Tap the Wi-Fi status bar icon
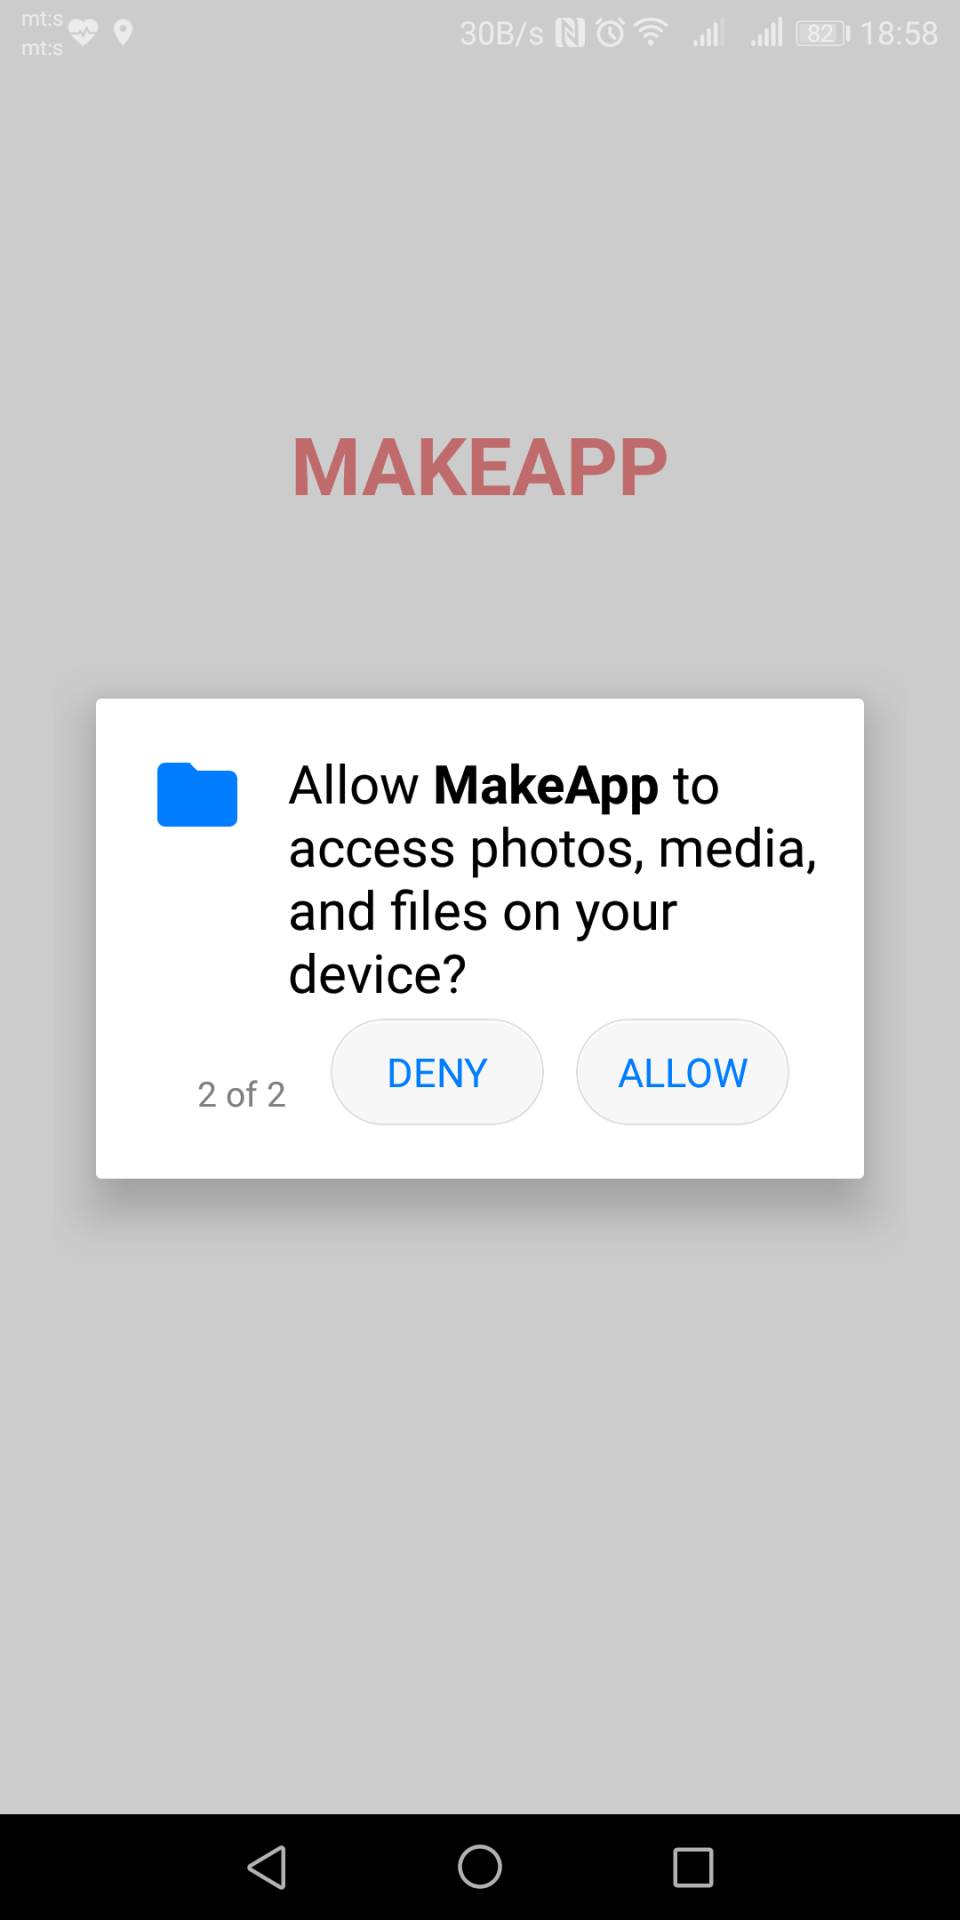960x1920 pixels. pos(651,33)
